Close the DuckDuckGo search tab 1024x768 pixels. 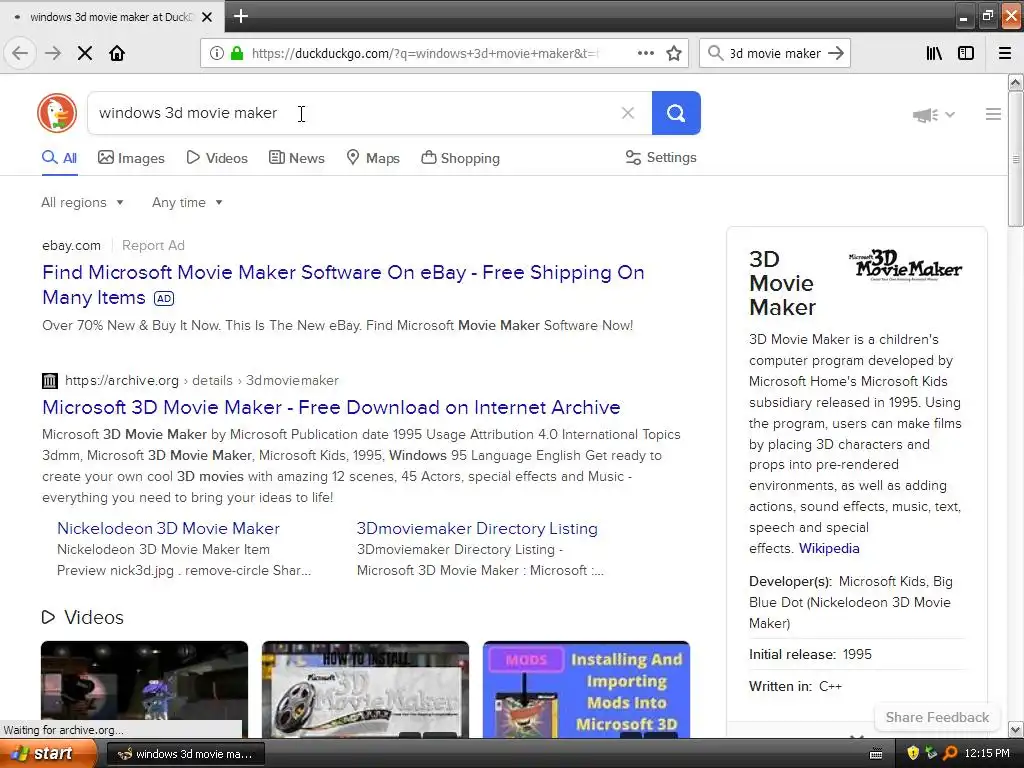207,17
